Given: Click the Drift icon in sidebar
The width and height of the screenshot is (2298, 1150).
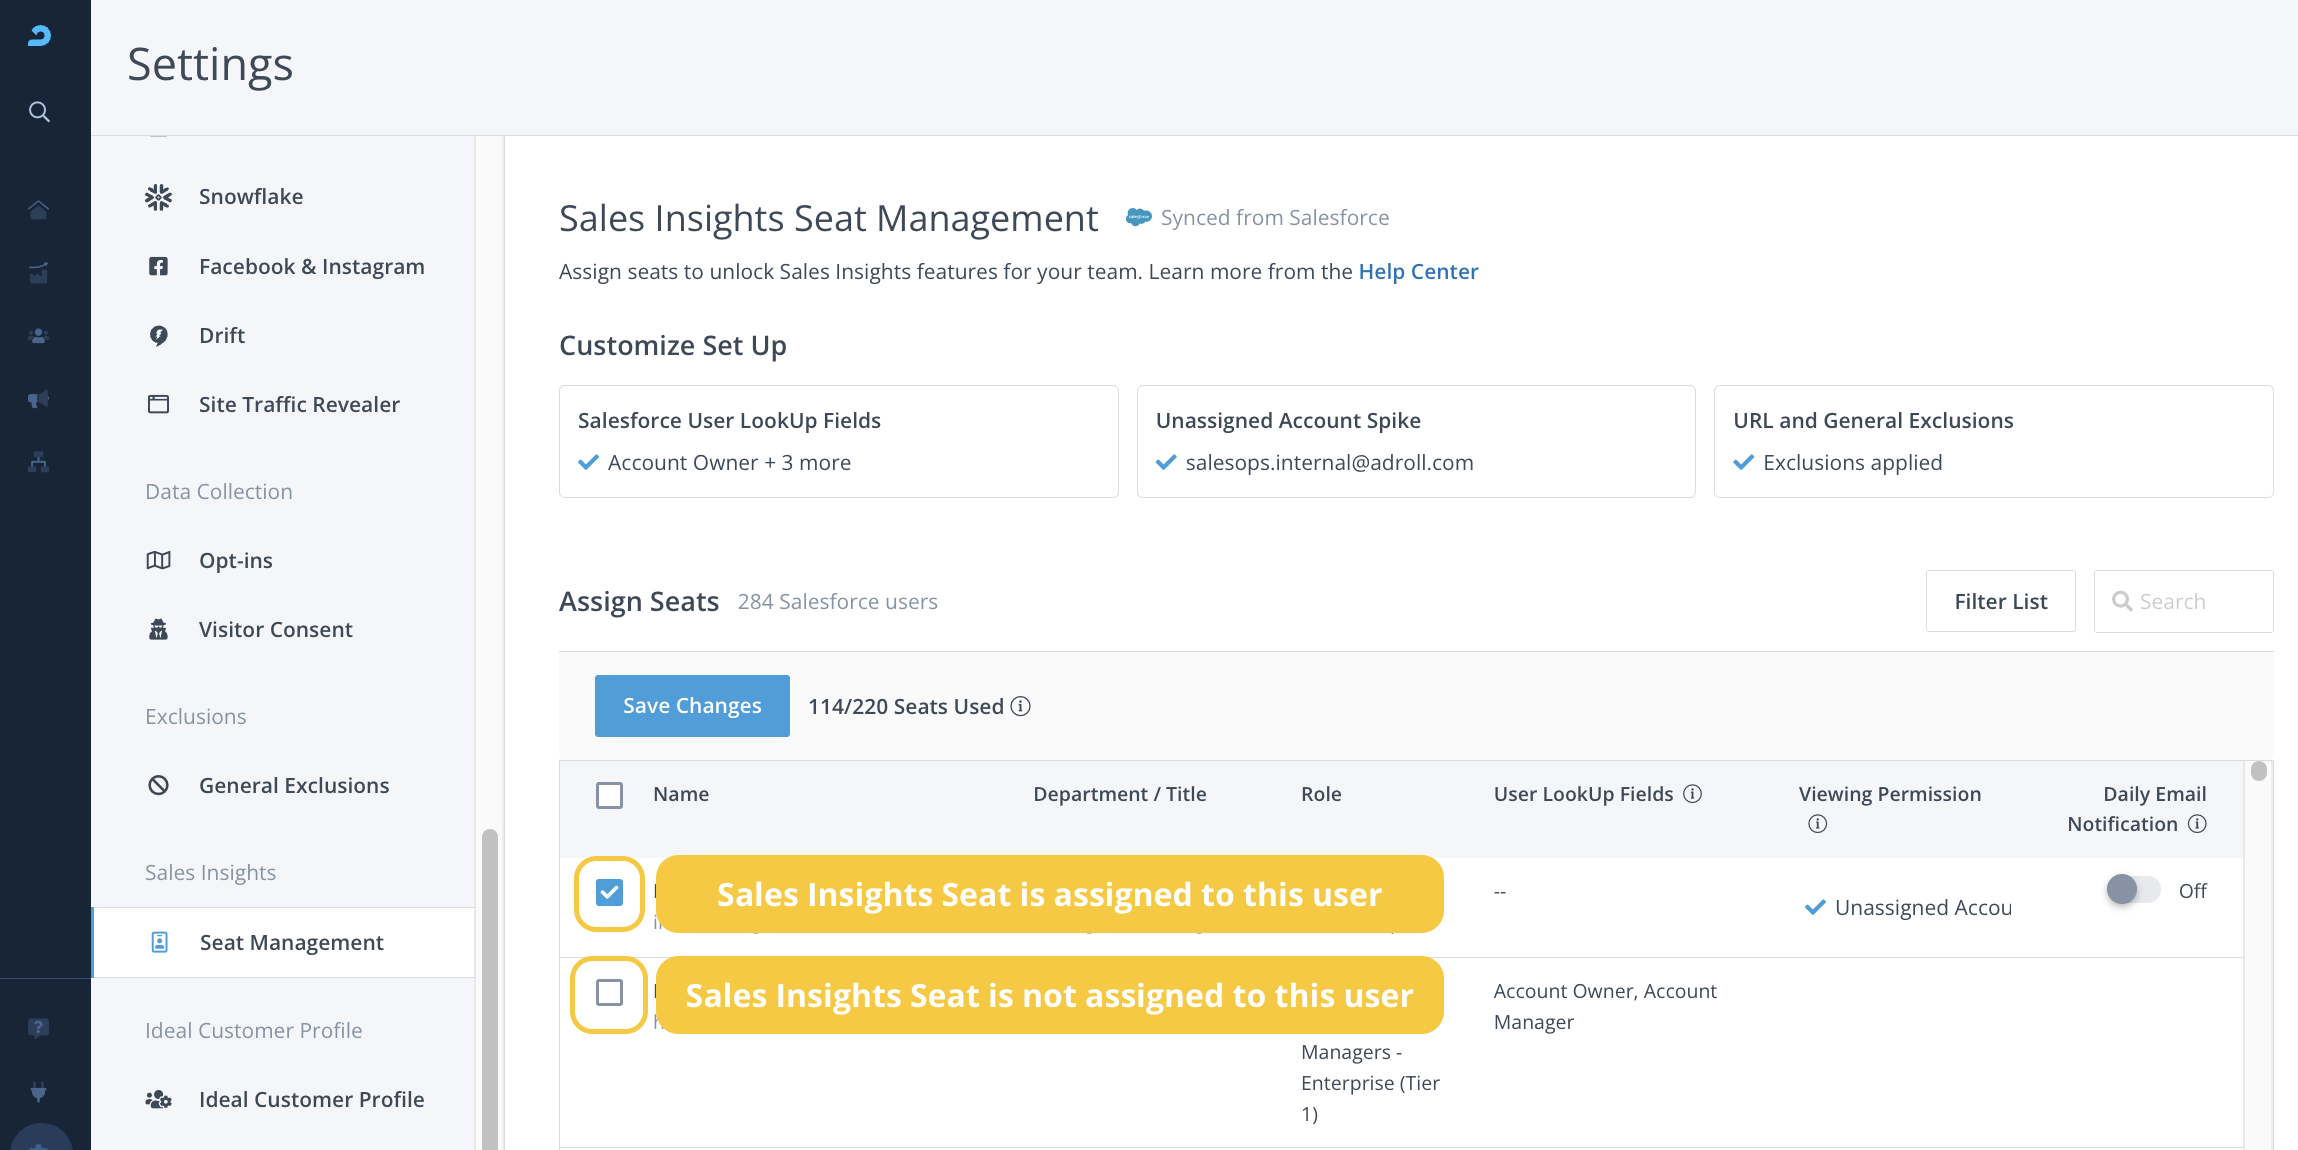Looking at the screenshot, I should pyautogui.click(x=158, y=335).
